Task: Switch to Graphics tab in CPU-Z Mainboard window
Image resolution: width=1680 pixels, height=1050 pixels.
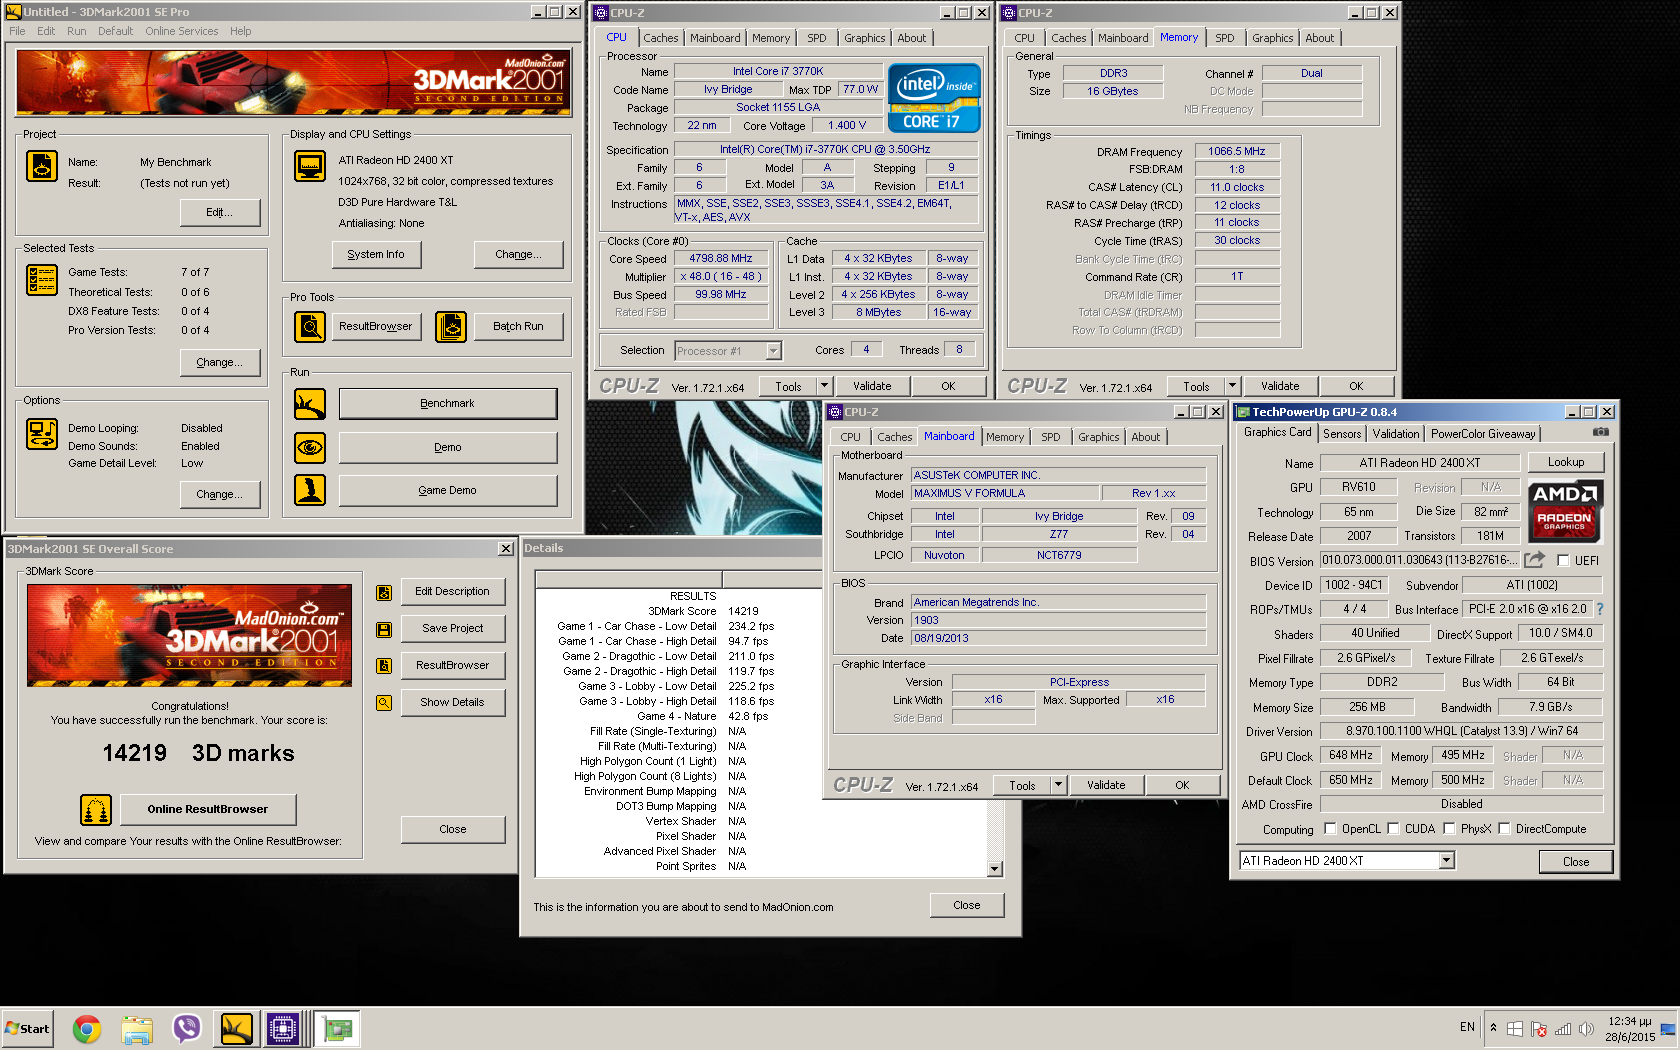Action: [1098, 437]
